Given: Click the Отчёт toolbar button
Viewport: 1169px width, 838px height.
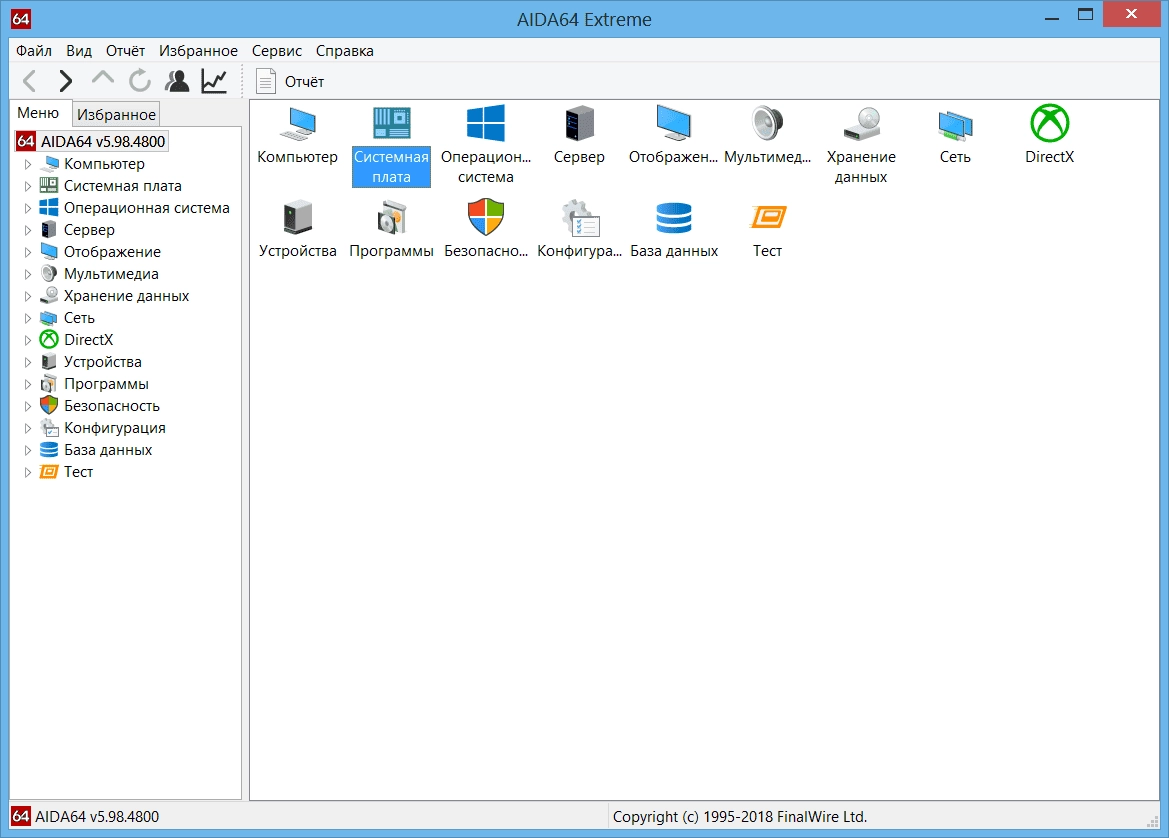Looking at the screenshot, I should 290,81.
